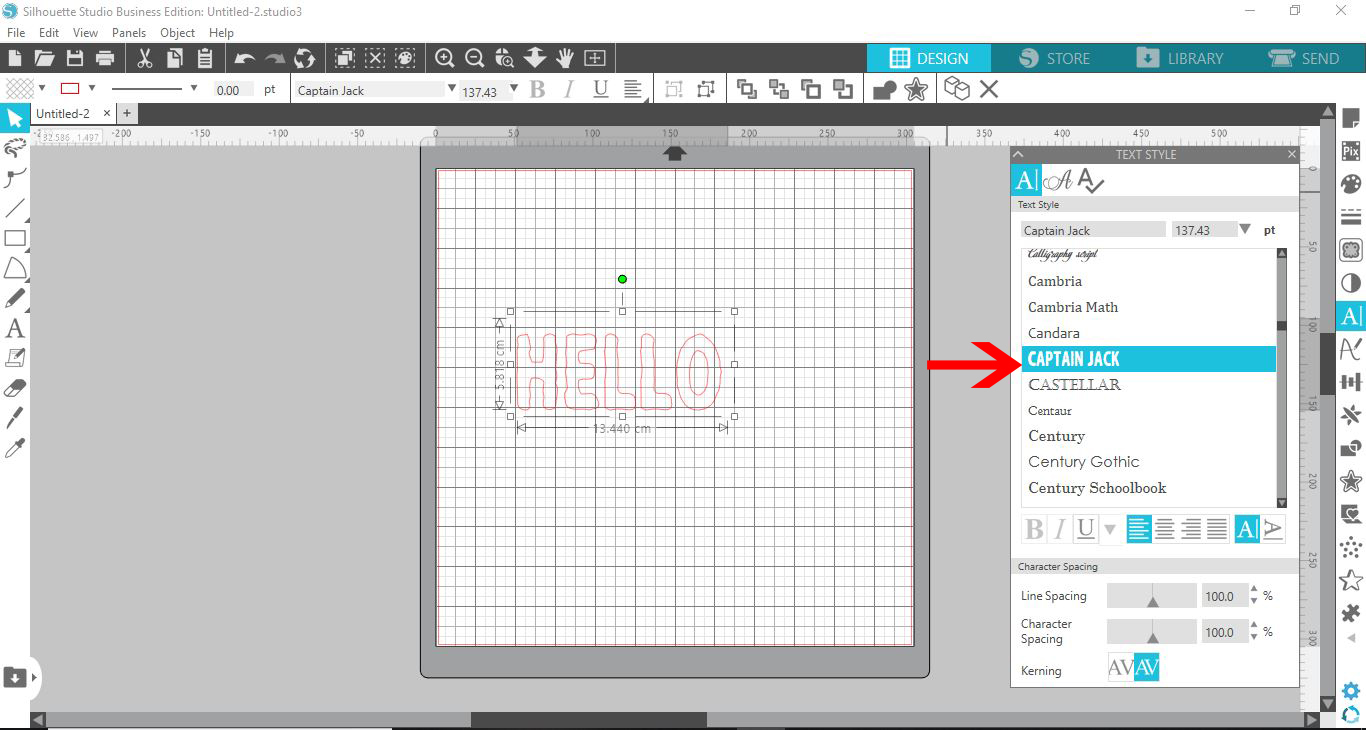Open a file with the folder icon
Screen dimensions: 1366x730
pos(44,58)
